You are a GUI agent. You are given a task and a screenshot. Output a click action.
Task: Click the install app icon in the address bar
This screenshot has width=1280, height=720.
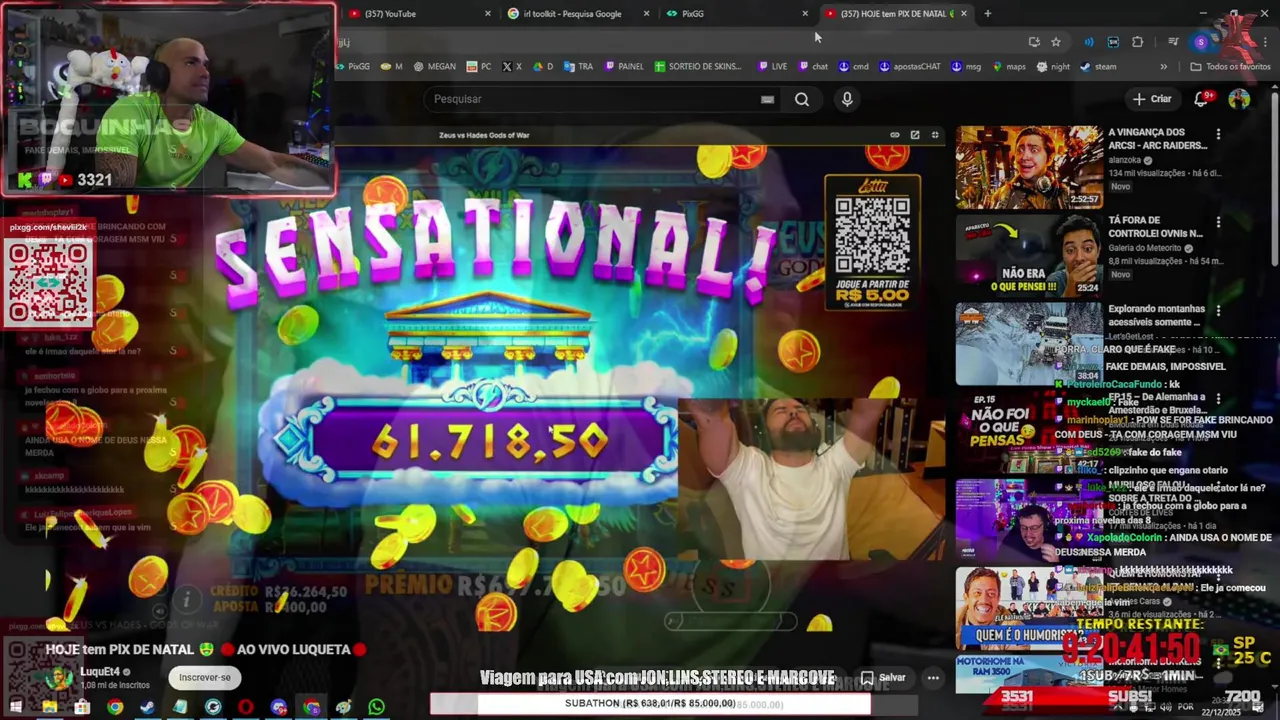click(1034, 42)
